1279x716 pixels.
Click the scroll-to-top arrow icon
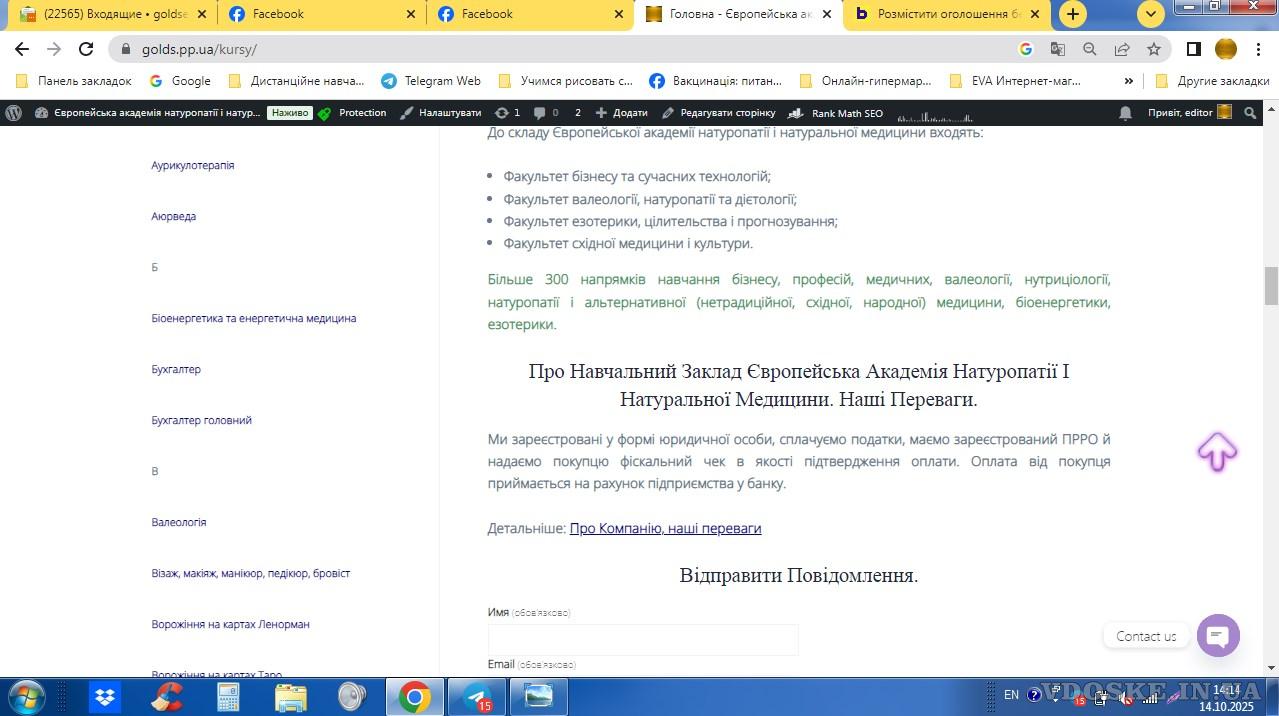pos(1217,451)
